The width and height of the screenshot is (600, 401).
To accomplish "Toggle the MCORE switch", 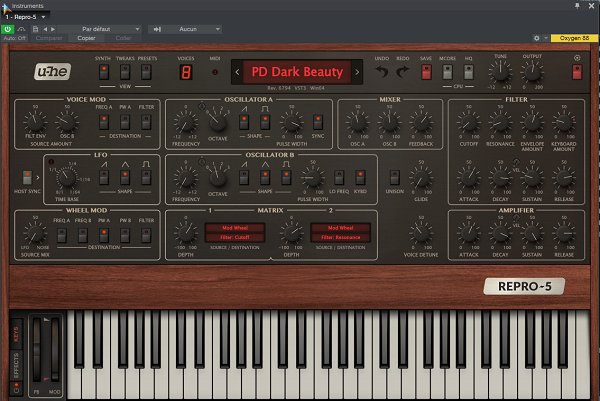I will pyautogui.click(x=447, y=72).
